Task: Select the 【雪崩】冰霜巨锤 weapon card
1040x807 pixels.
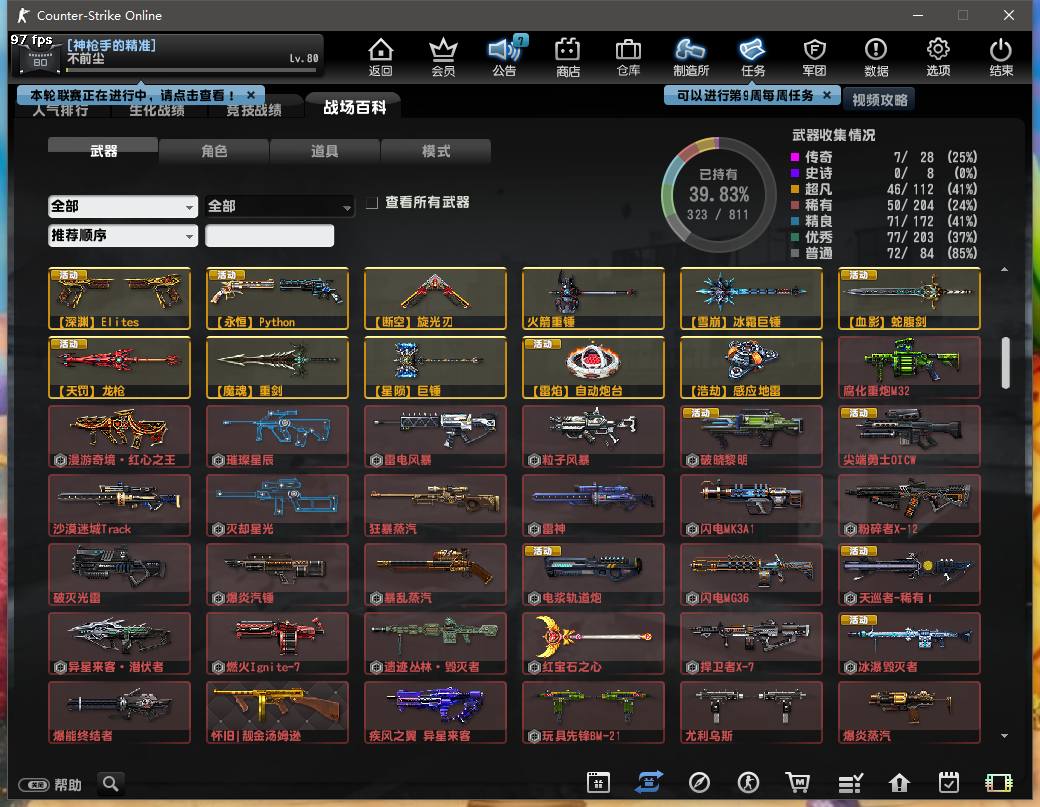Action: 751,298
